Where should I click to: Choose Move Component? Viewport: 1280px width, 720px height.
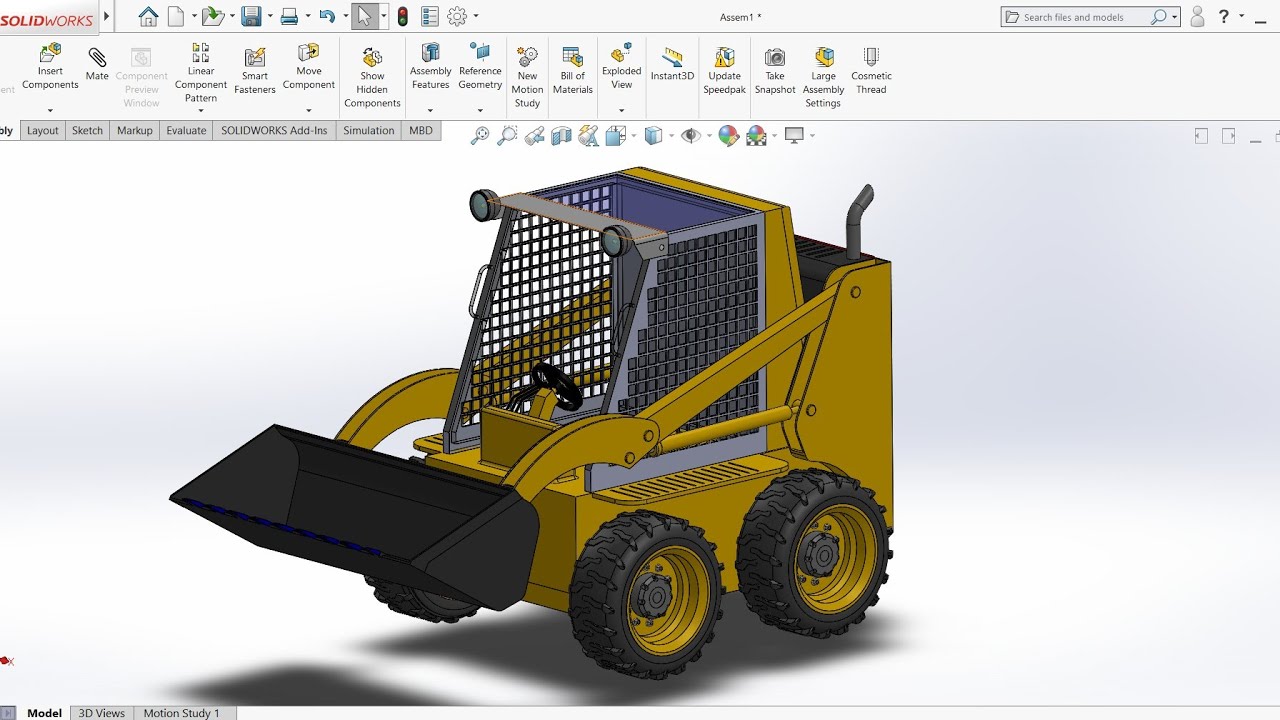click(309, 66)
